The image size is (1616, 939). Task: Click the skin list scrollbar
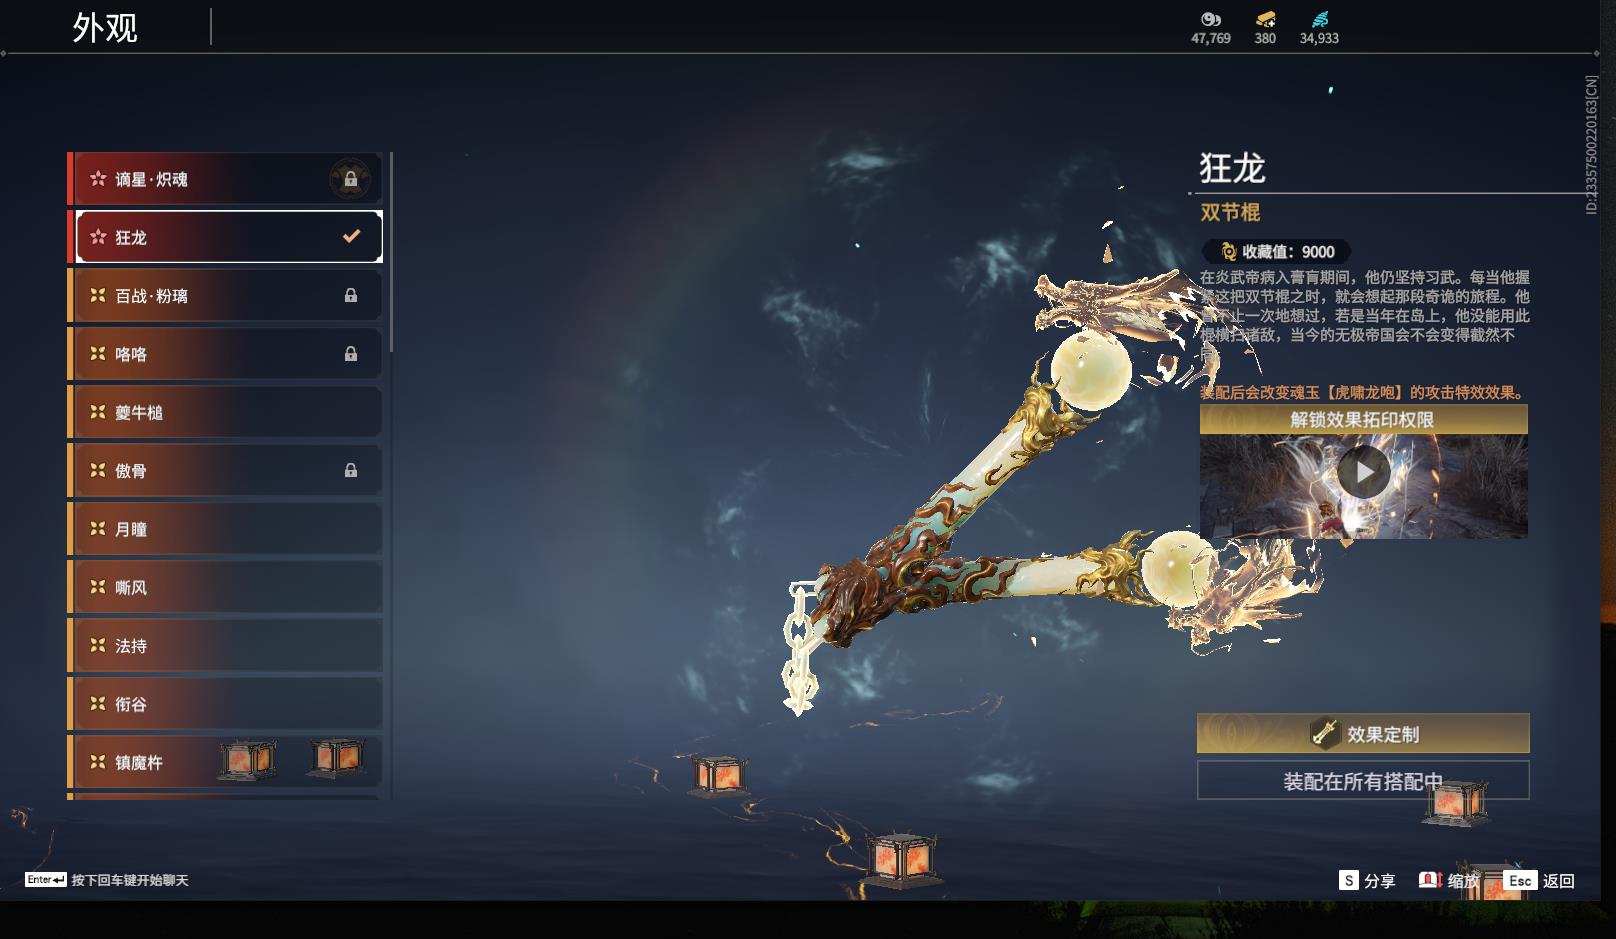pos(391,252)
